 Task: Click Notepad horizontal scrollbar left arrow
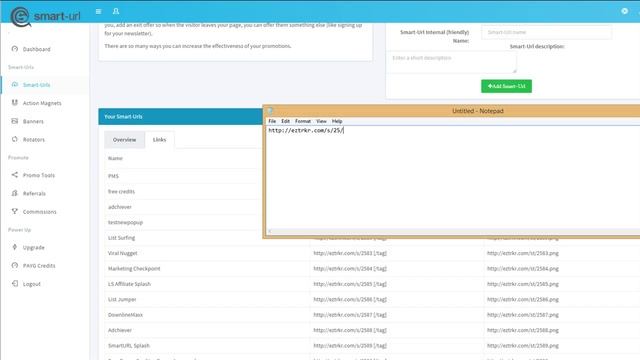coord(269,231)
